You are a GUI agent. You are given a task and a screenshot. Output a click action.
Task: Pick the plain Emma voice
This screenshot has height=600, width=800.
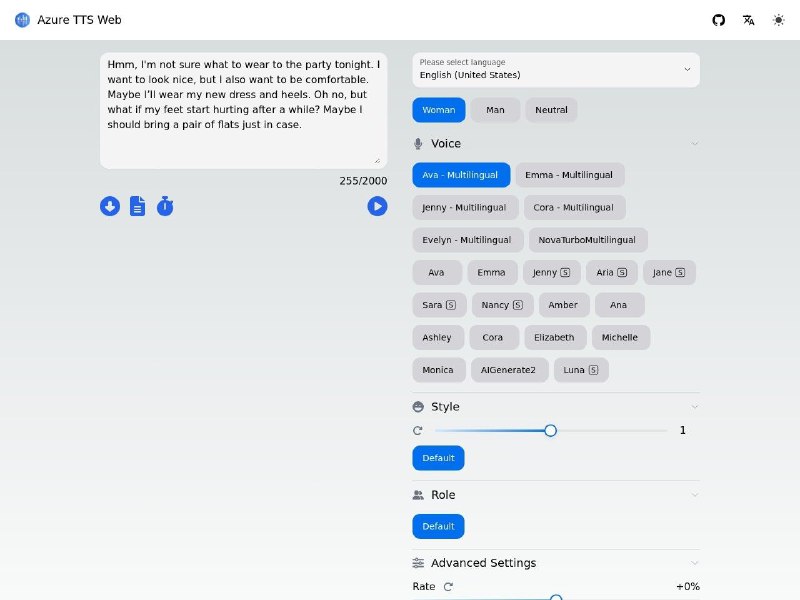click(x=492, y=272)
